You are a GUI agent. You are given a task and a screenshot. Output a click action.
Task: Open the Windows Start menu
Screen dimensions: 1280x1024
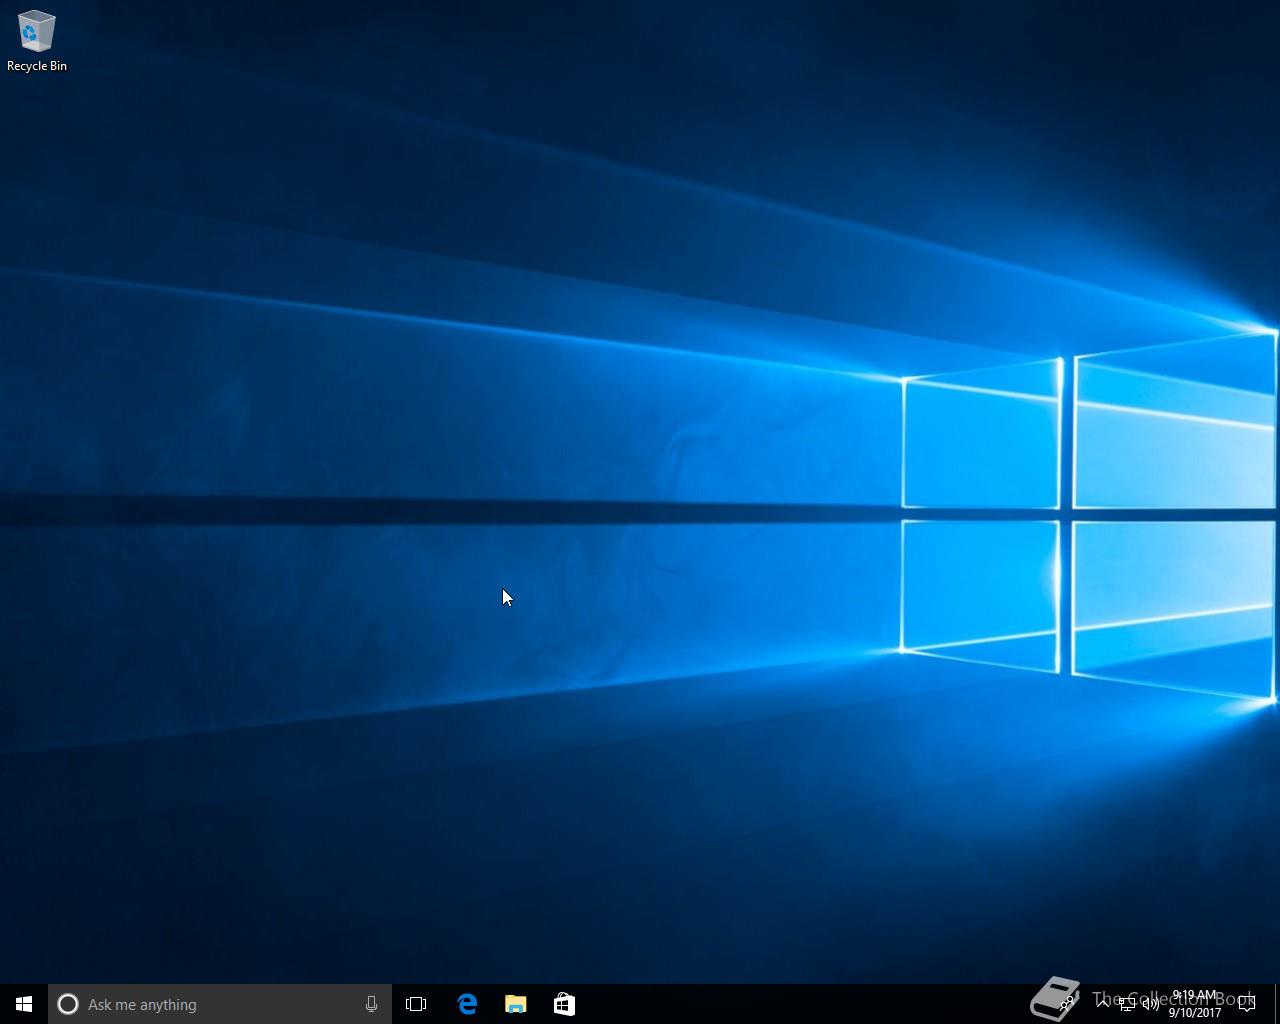tap(24, 1004)
